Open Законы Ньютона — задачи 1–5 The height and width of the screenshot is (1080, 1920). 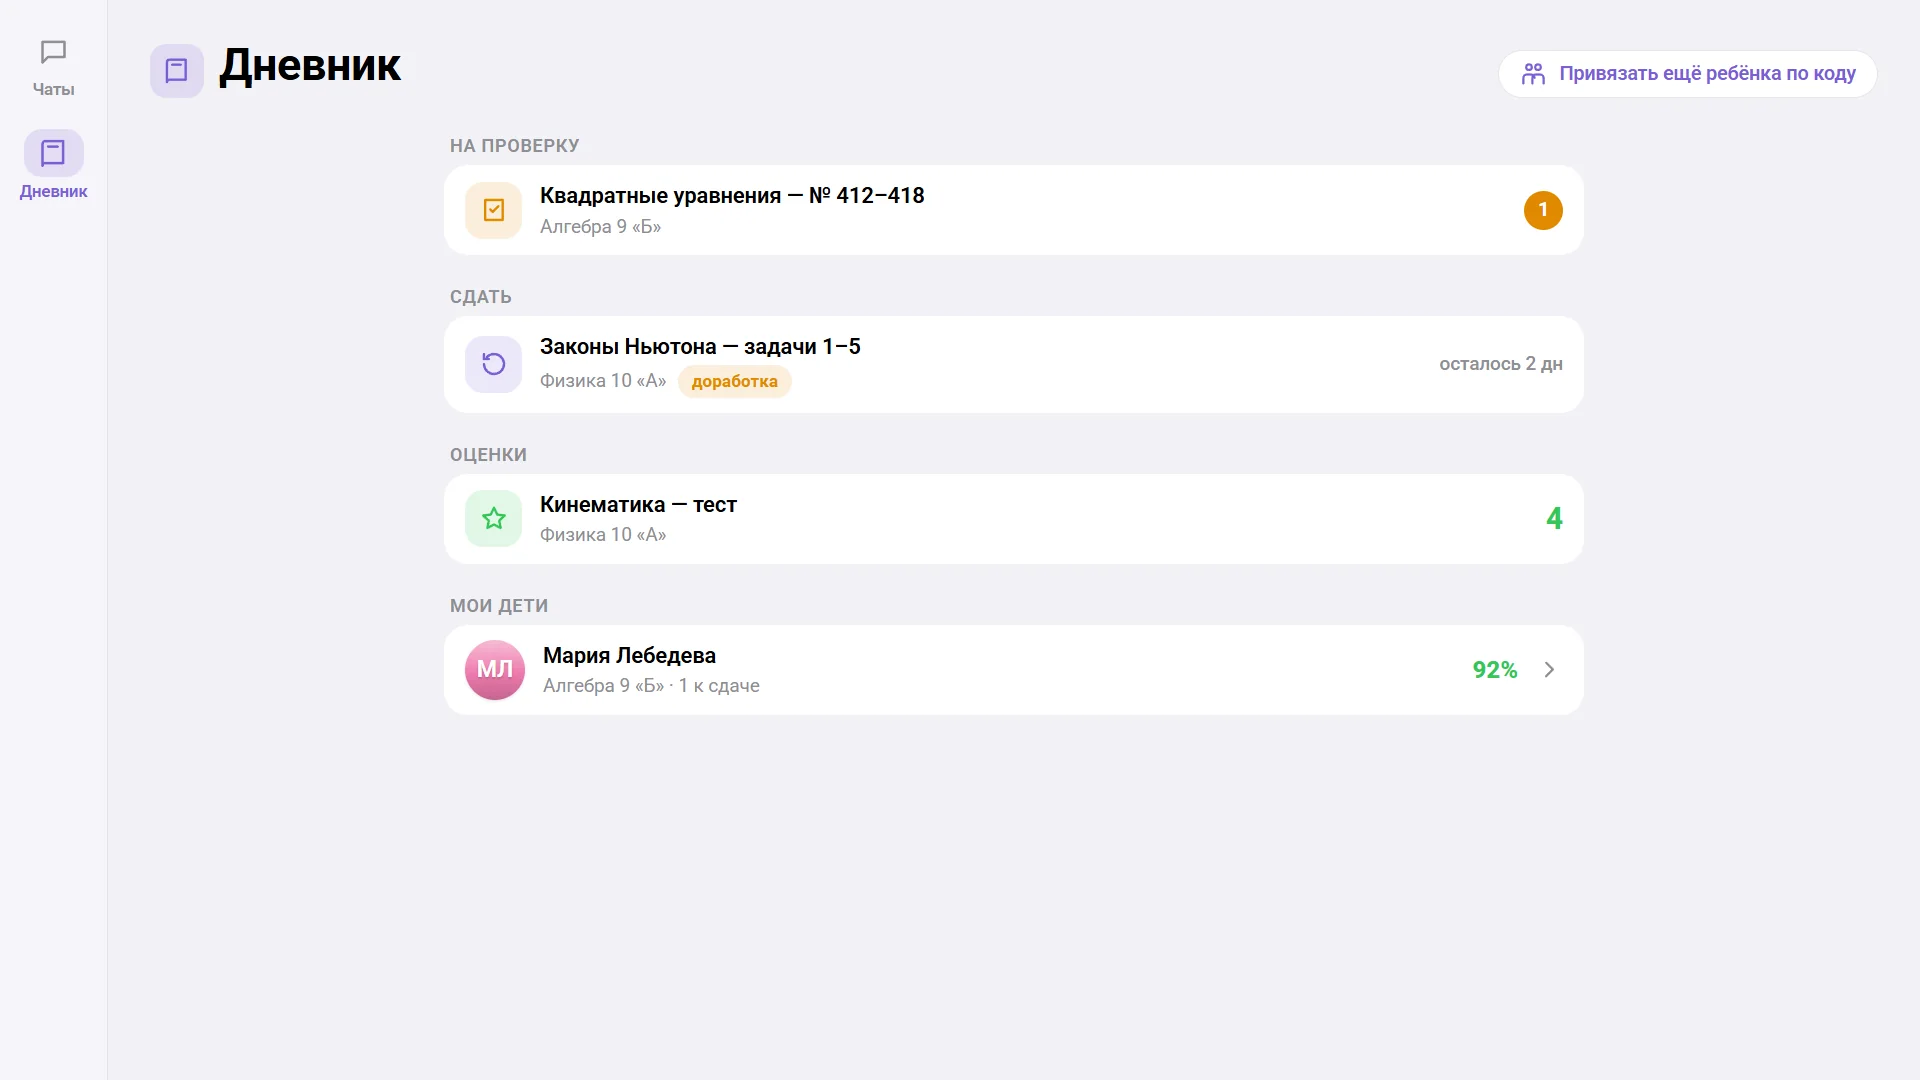pyautogui.click(x=1013, y=364)
